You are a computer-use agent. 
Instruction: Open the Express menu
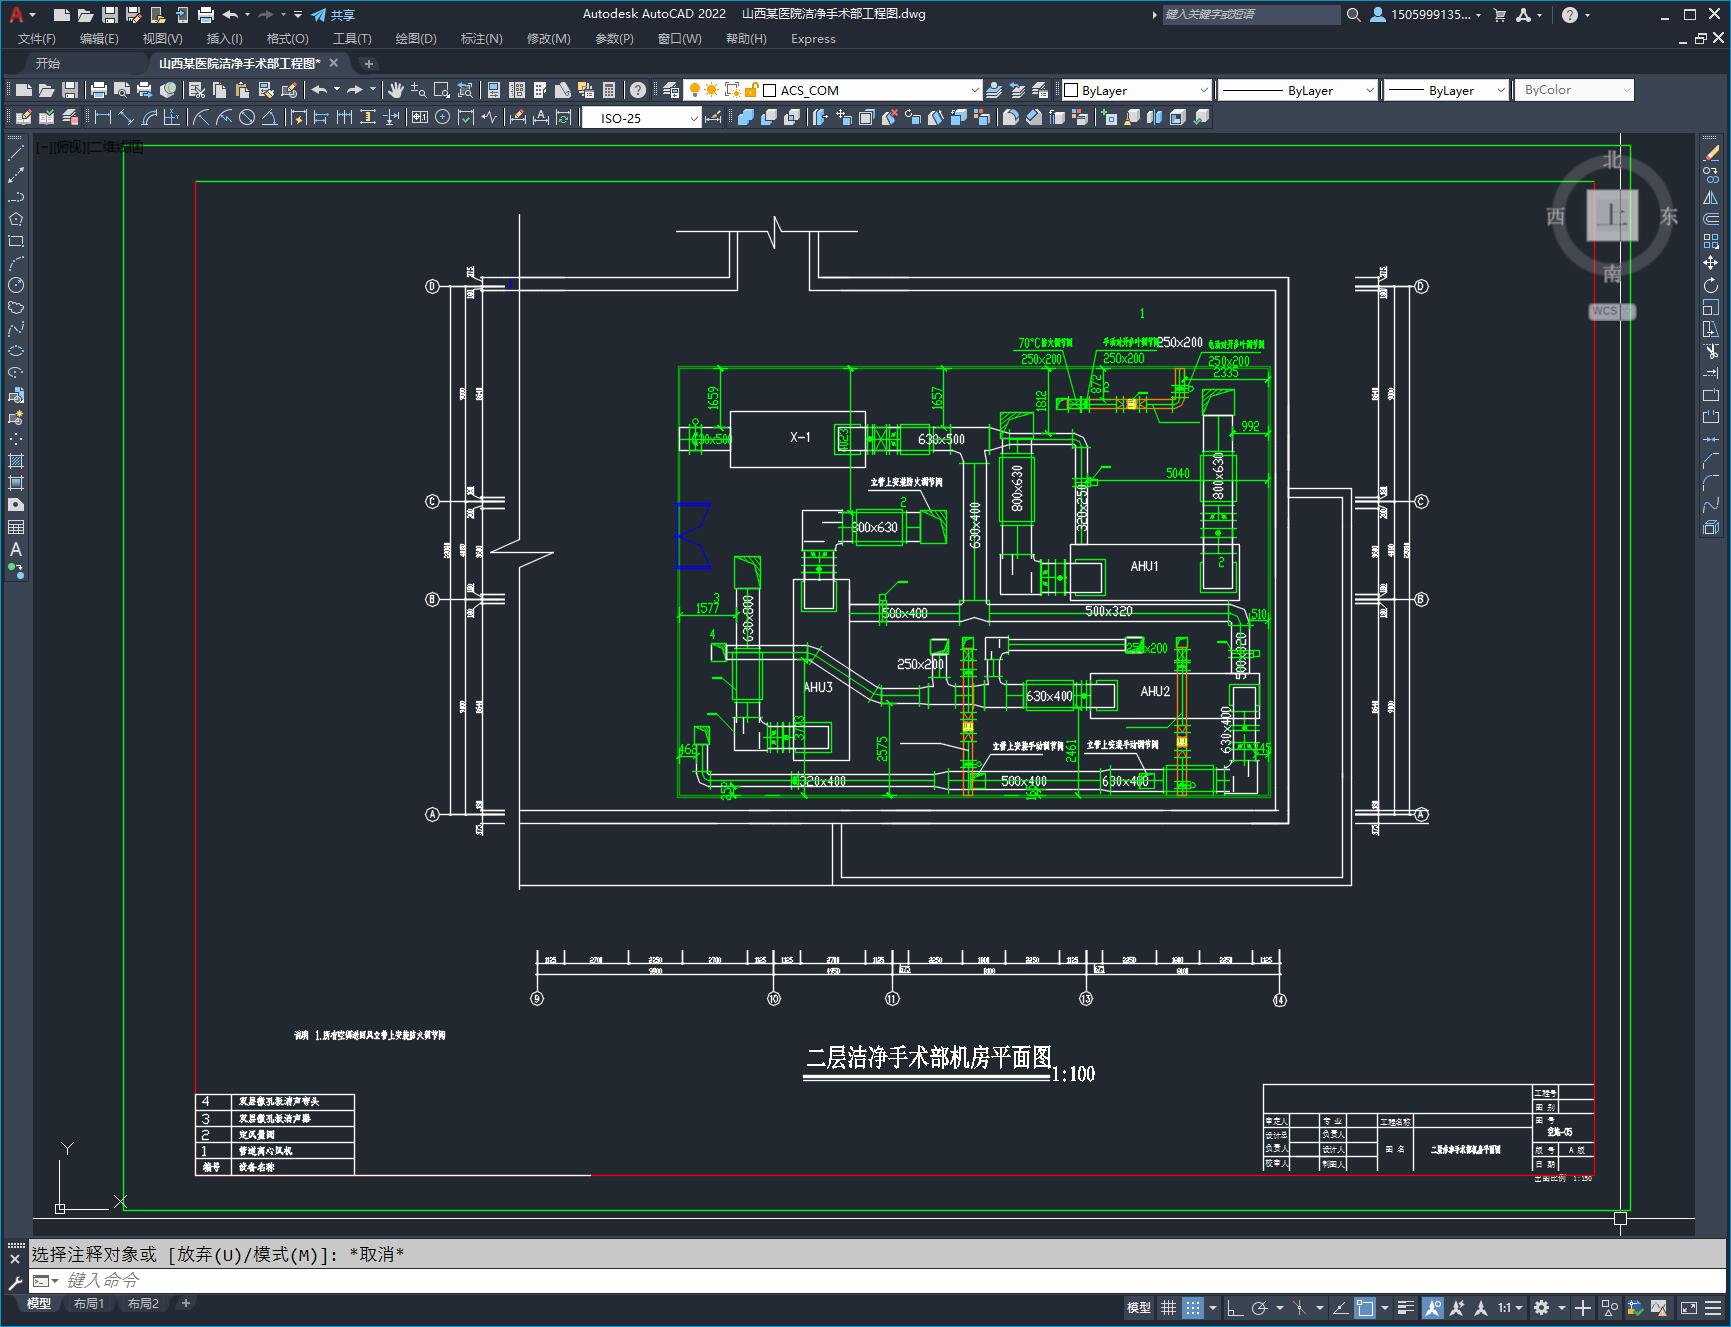813,39
